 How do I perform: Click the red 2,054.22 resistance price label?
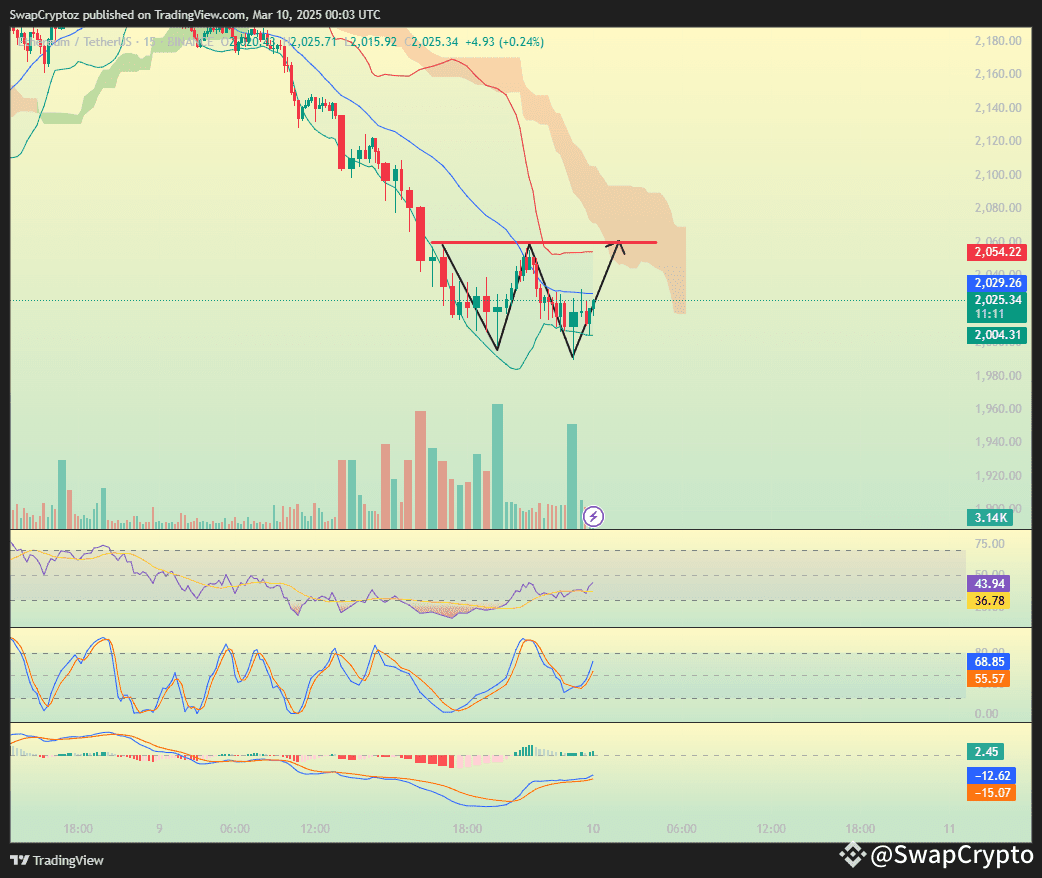tap(996, 252)
